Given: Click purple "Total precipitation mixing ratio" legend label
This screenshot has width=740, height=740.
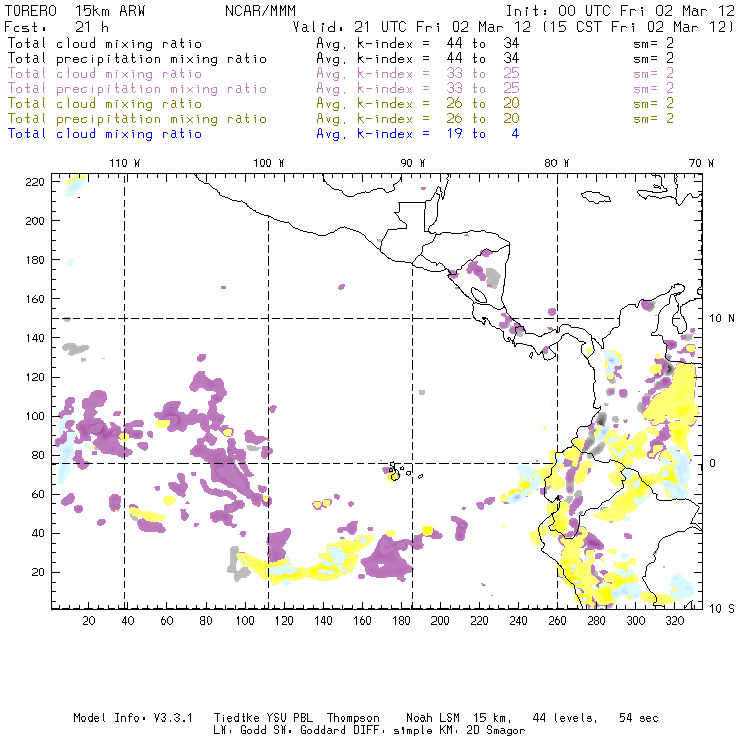Looking at the screenshot, I should [137, 89].
